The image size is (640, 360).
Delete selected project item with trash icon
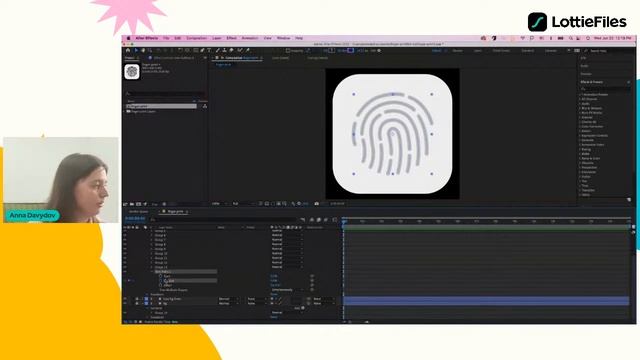pos(164,204)
